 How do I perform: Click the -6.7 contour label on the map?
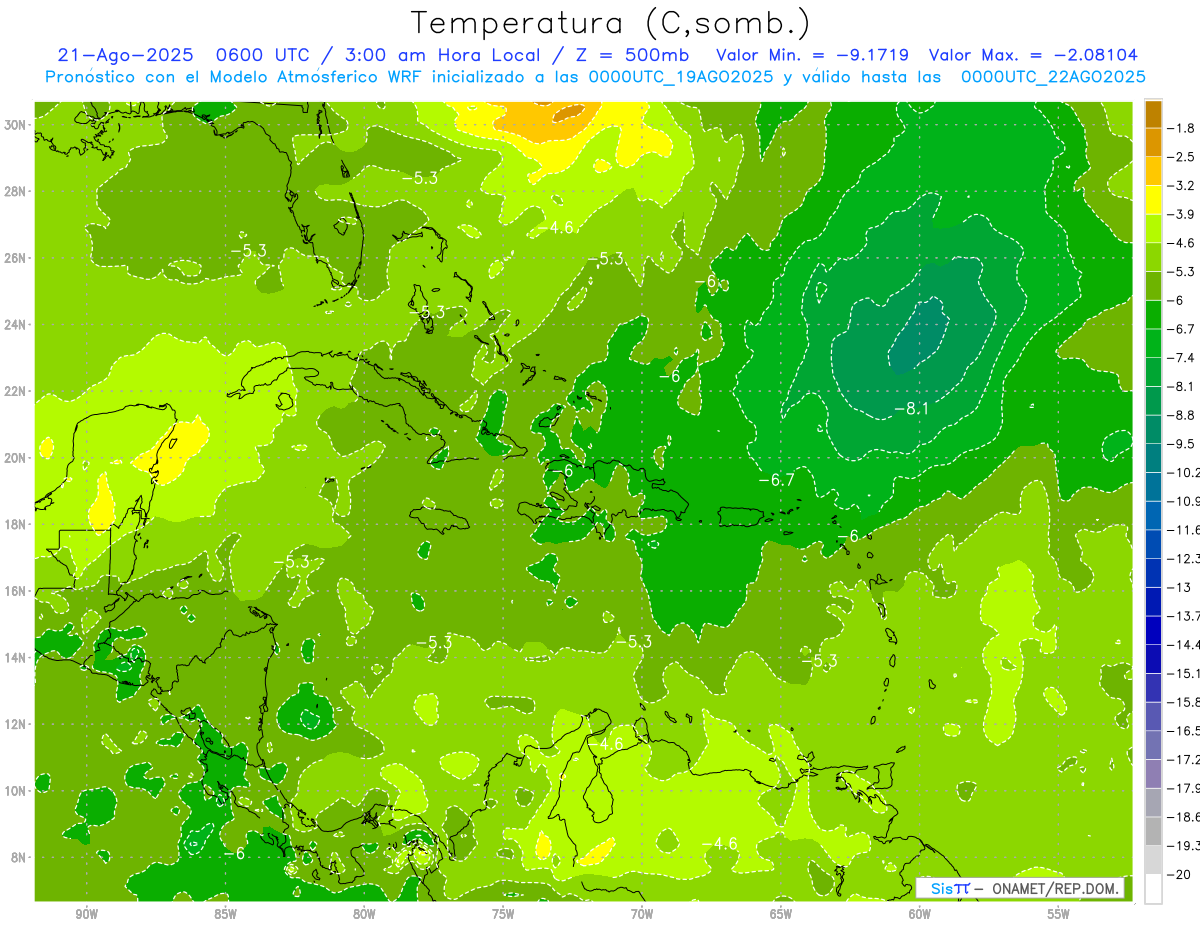click(x=776, y=480)
